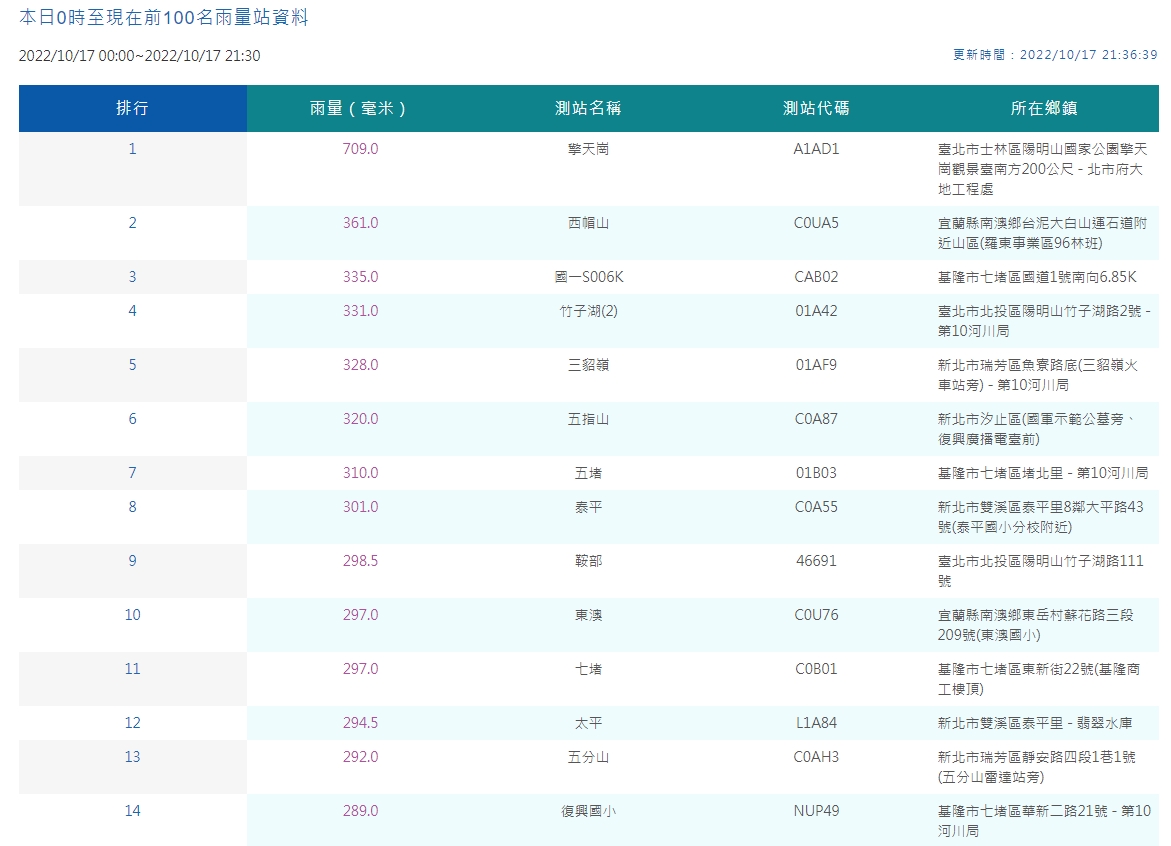
Task: Click station code C0B01
Action: (x=816, y=669)
